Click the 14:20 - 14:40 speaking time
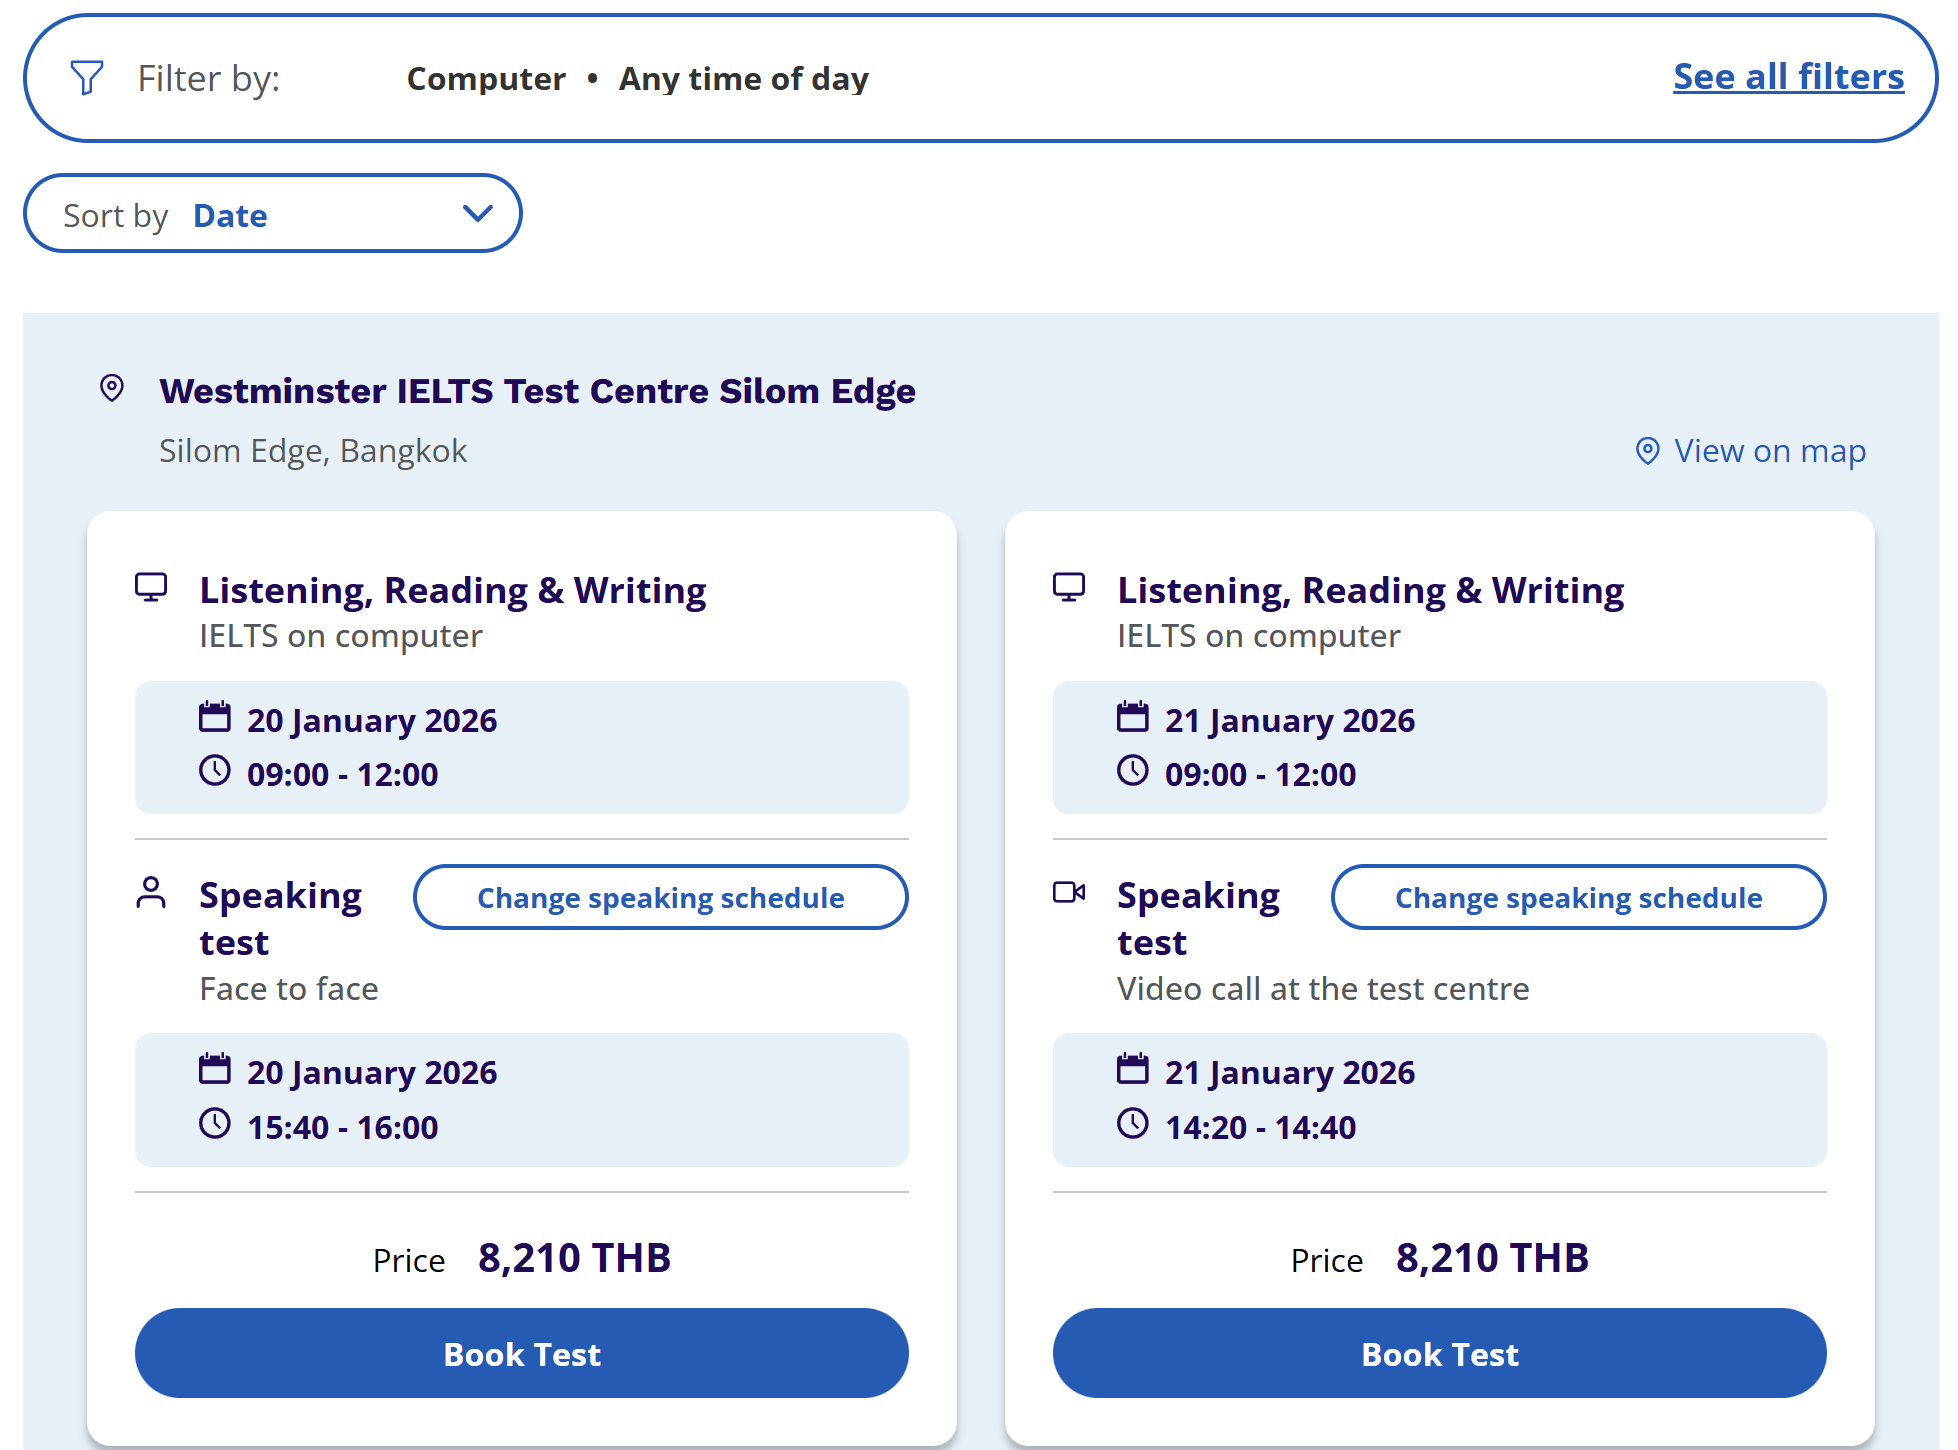The width and height of the screenshot is (1958, 1450). (1260, 1127)
